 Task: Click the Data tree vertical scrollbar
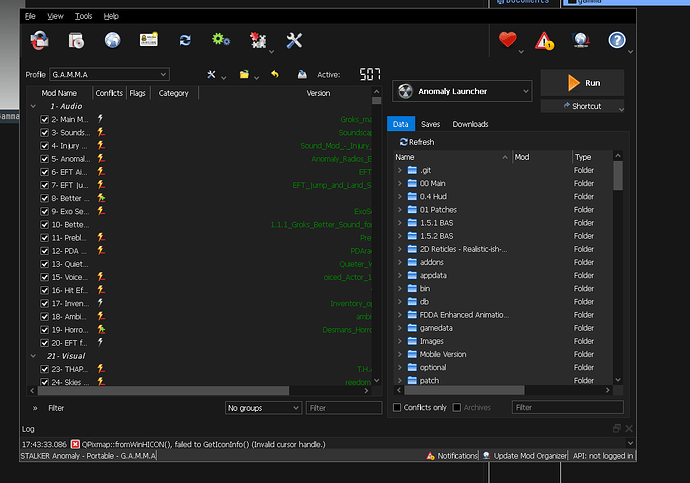618,175
